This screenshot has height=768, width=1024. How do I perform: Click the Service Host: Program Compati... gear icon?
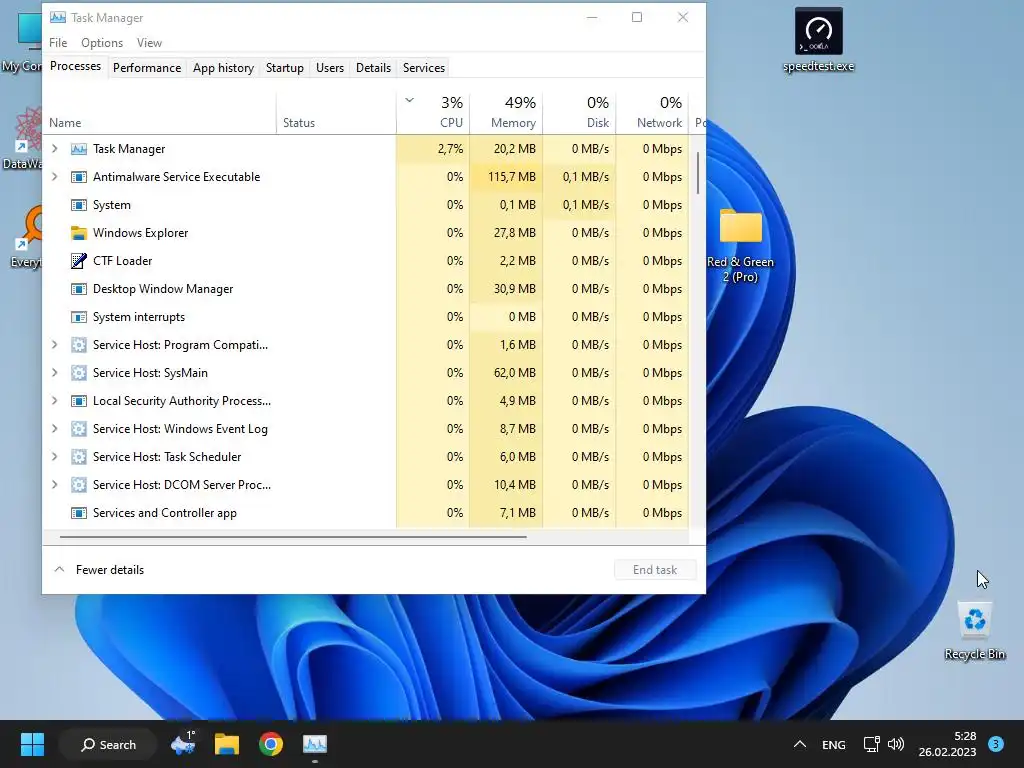coord(78,345)
